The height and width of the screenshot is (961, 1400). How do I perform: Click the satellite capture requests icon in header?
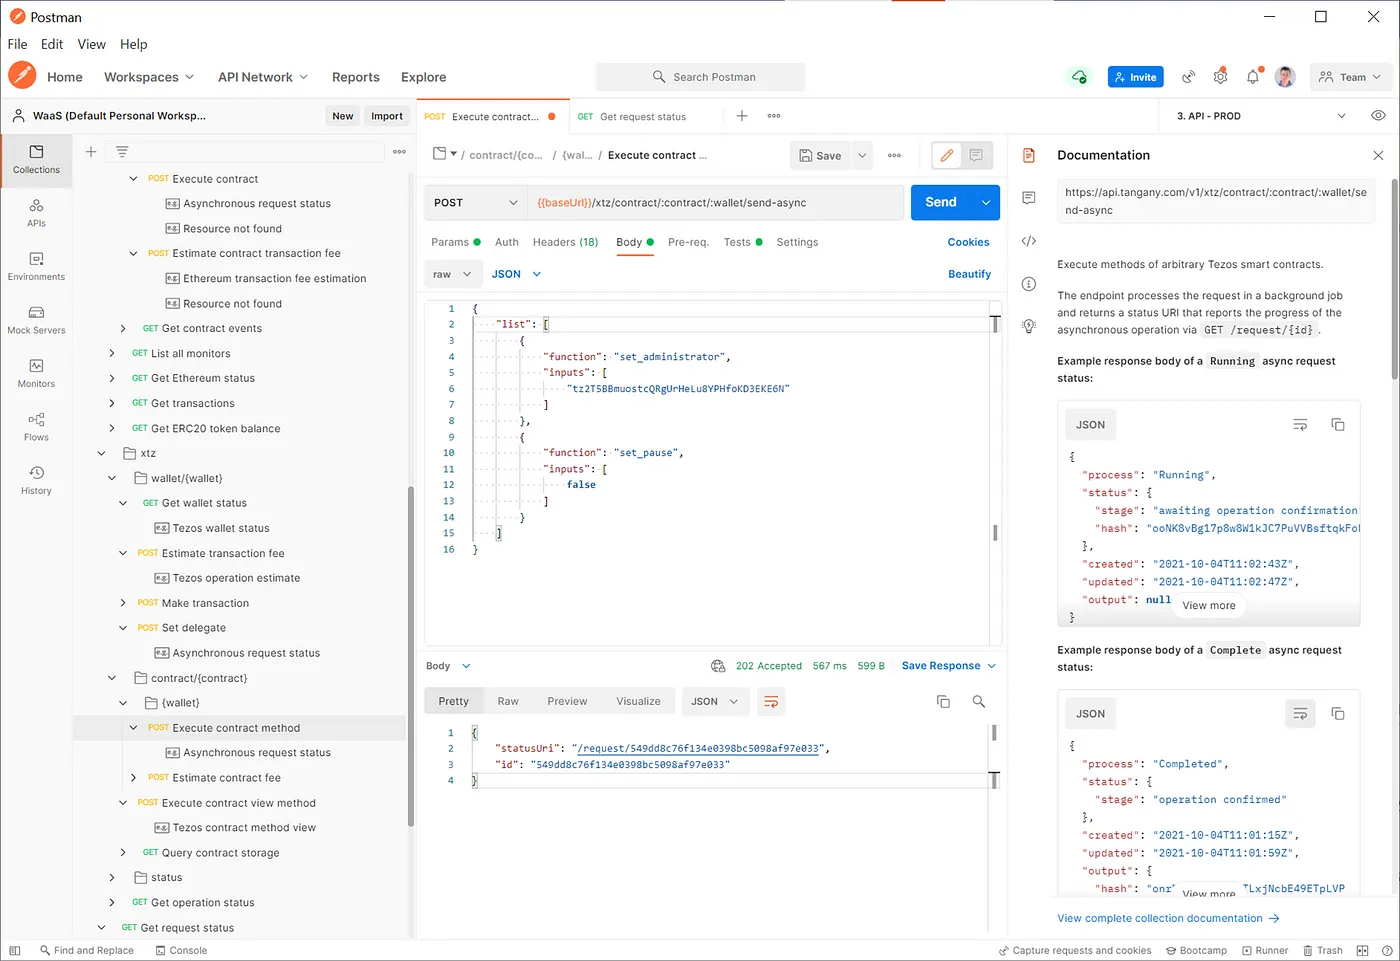[x=1188, y=77]
